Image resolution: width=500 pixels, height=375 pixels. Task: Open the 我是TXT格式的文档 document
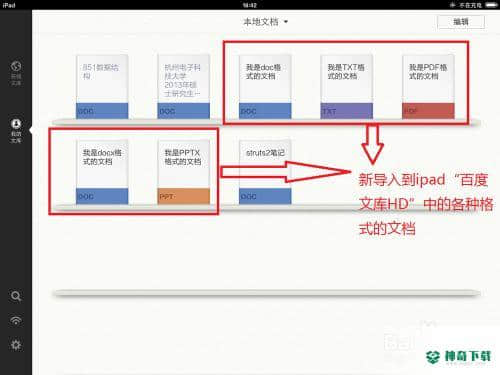(346, 87)
